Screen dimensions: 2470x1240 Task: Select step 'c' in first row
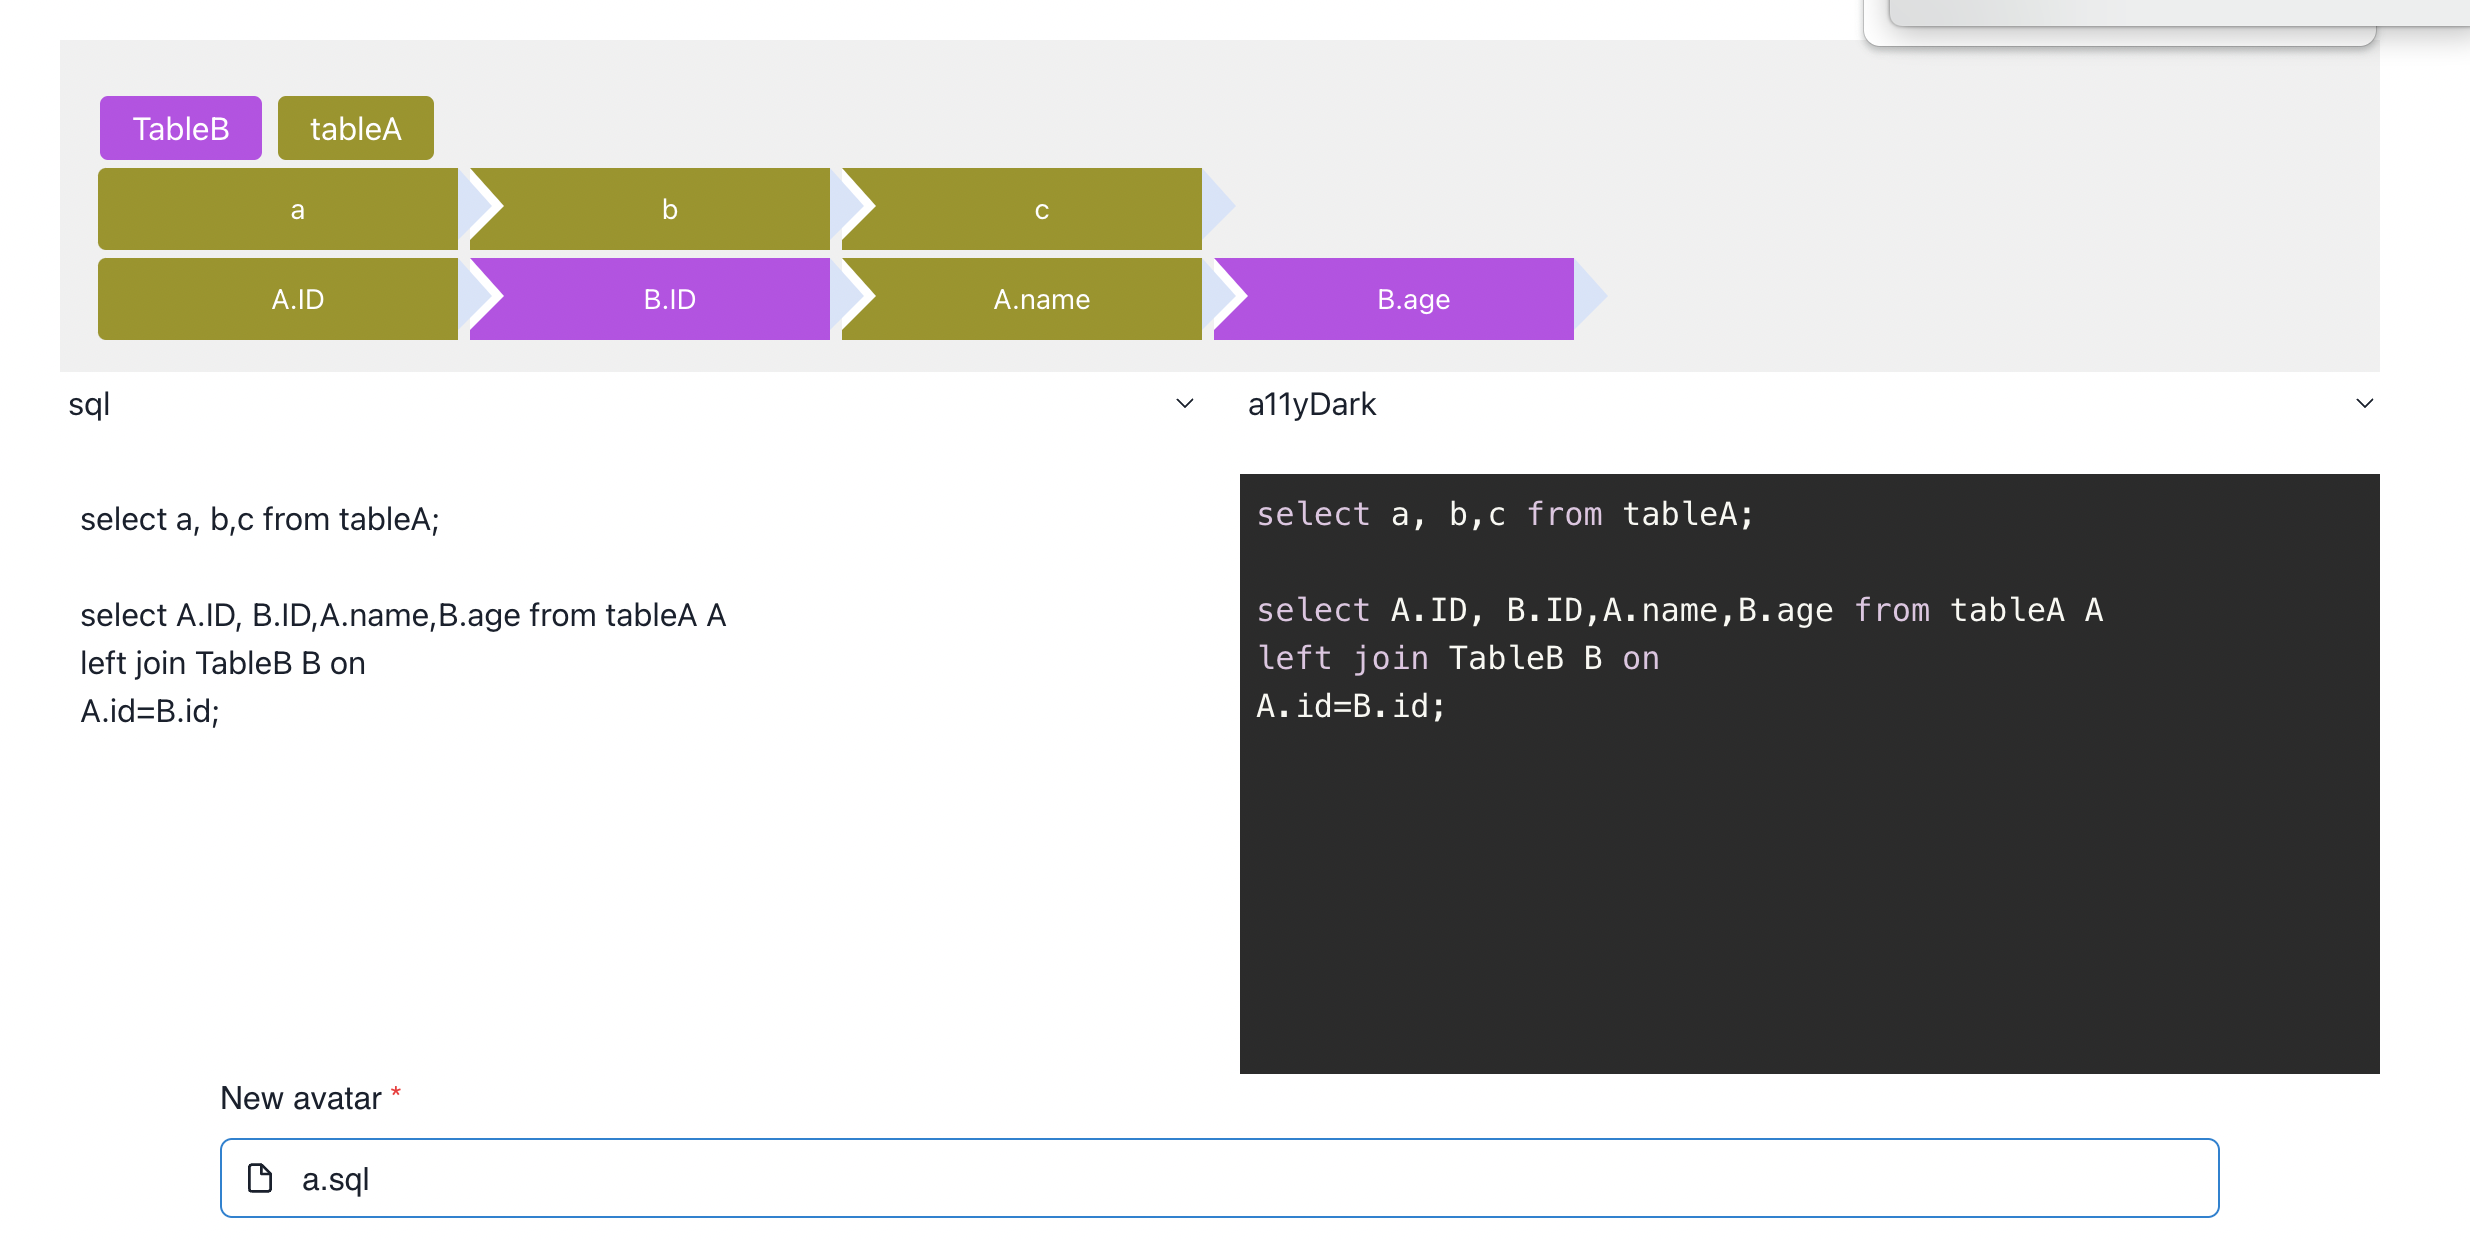[1041, 209]
